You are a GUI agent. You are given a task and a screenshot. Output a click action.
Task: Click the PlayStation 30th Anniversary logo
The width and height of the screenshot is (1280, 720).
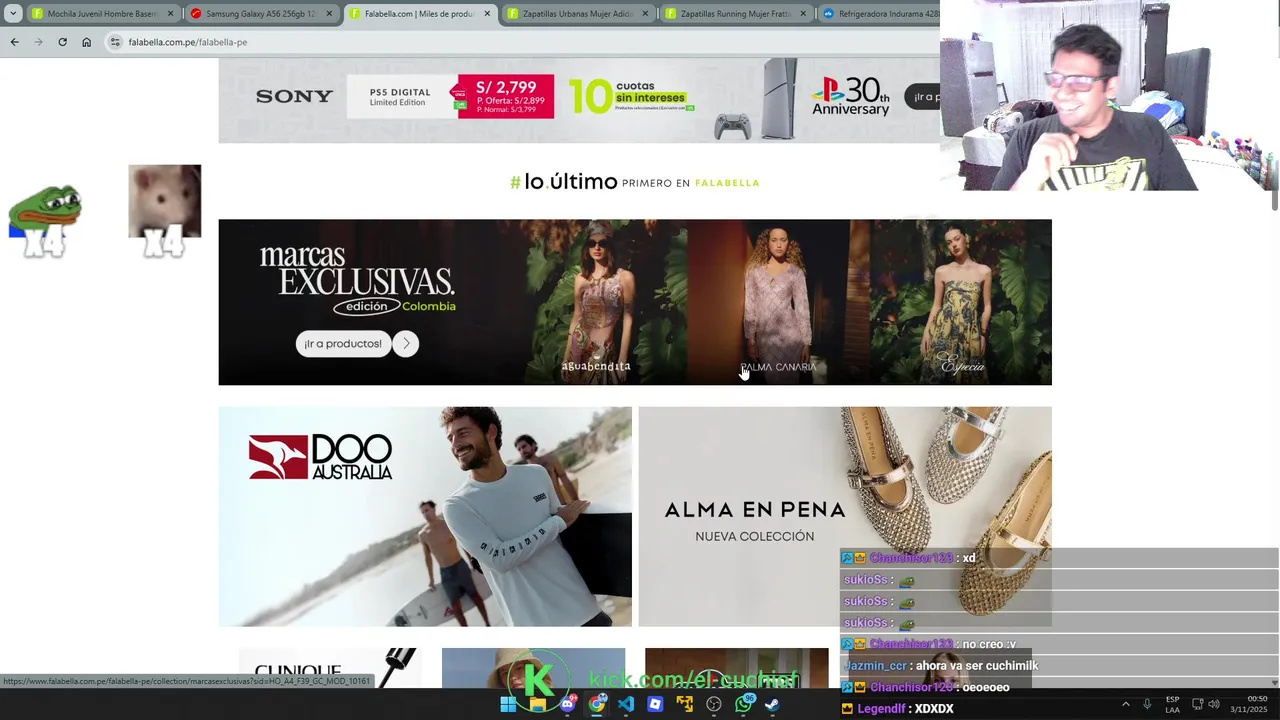coord(850,97)
